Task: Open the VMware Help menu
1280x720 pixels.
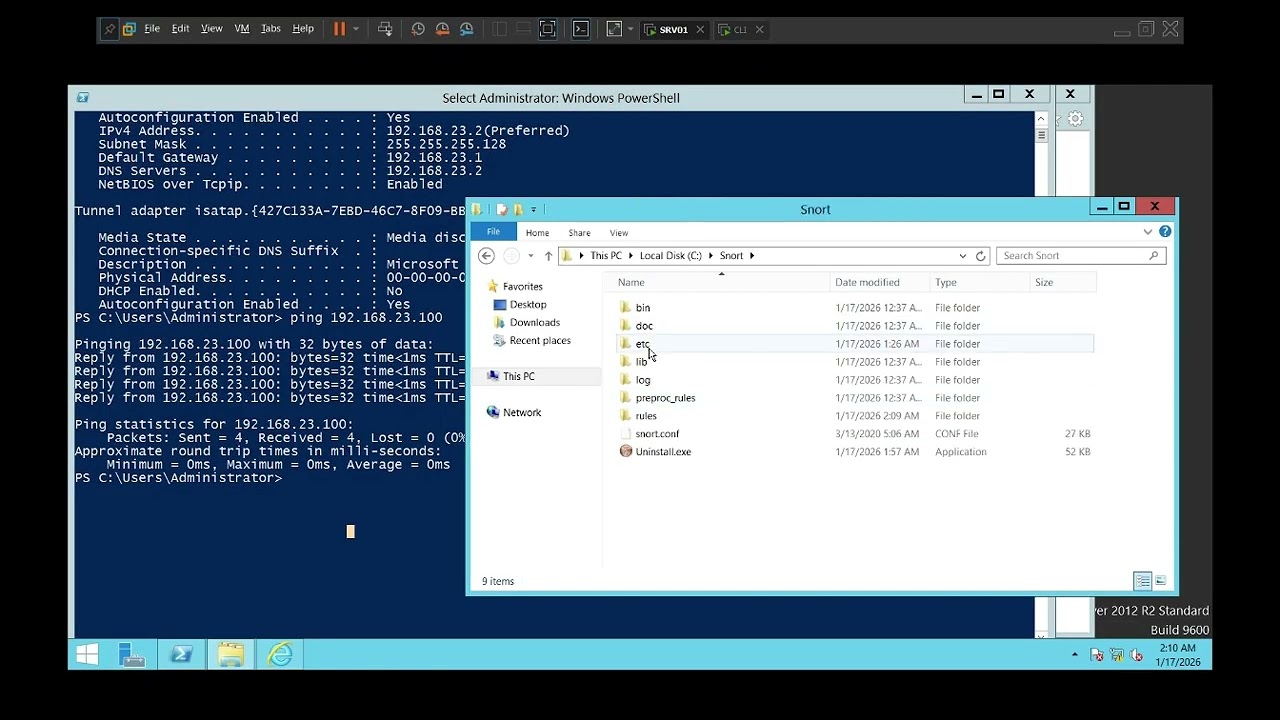Action: pyautogui.click(x=303, y=29)
